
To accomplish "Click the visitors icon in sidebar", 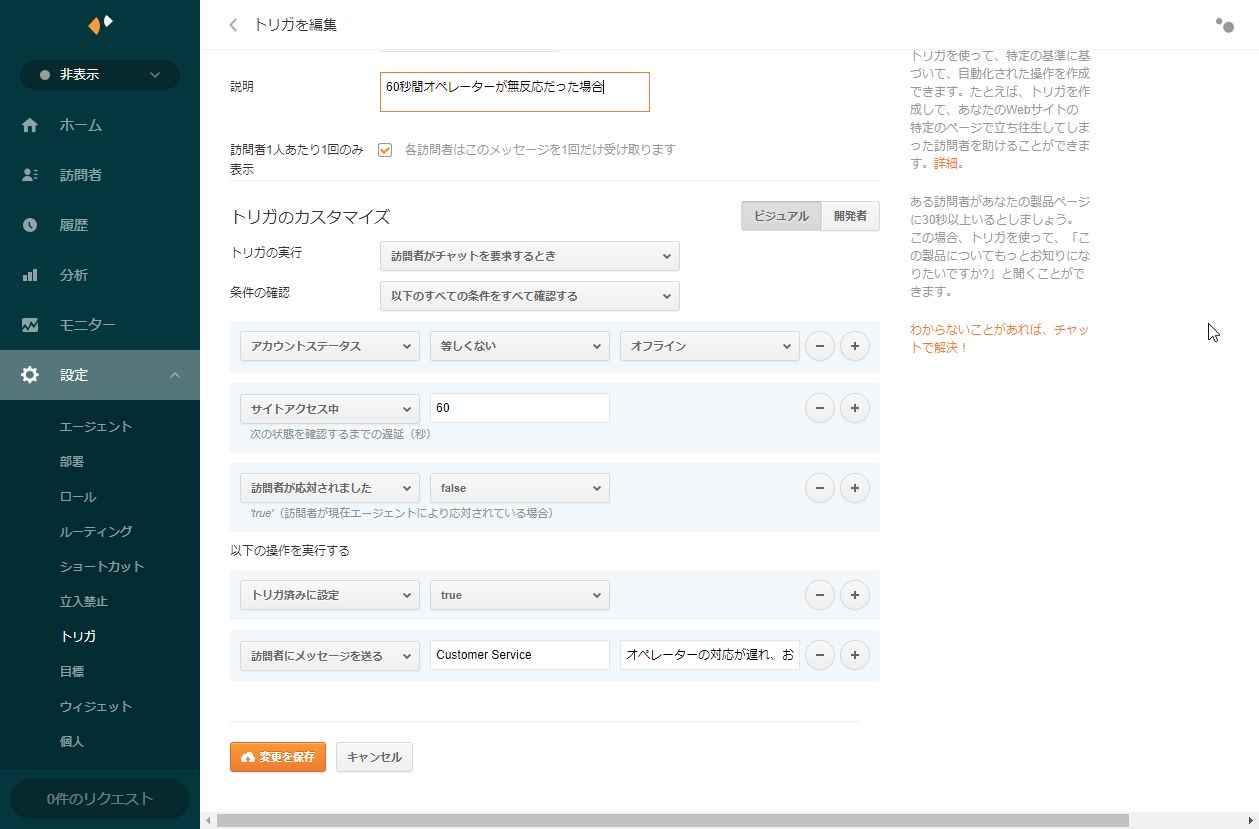I will 30,175.
